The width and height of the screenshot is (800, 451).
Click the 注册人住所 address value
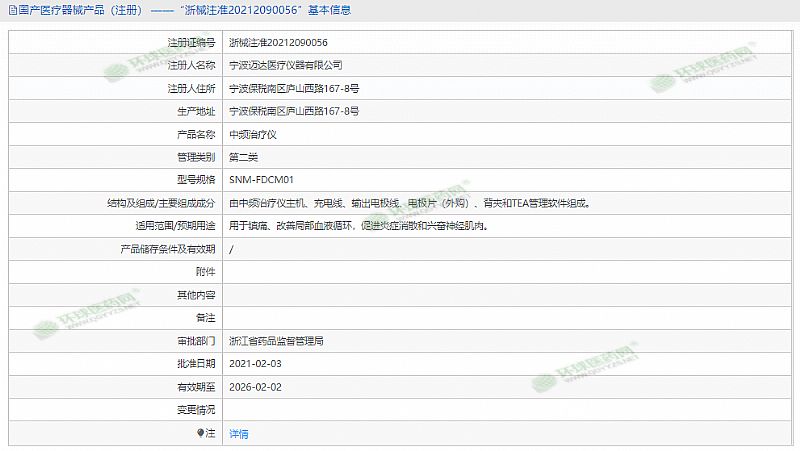click(x=294, y=88)
